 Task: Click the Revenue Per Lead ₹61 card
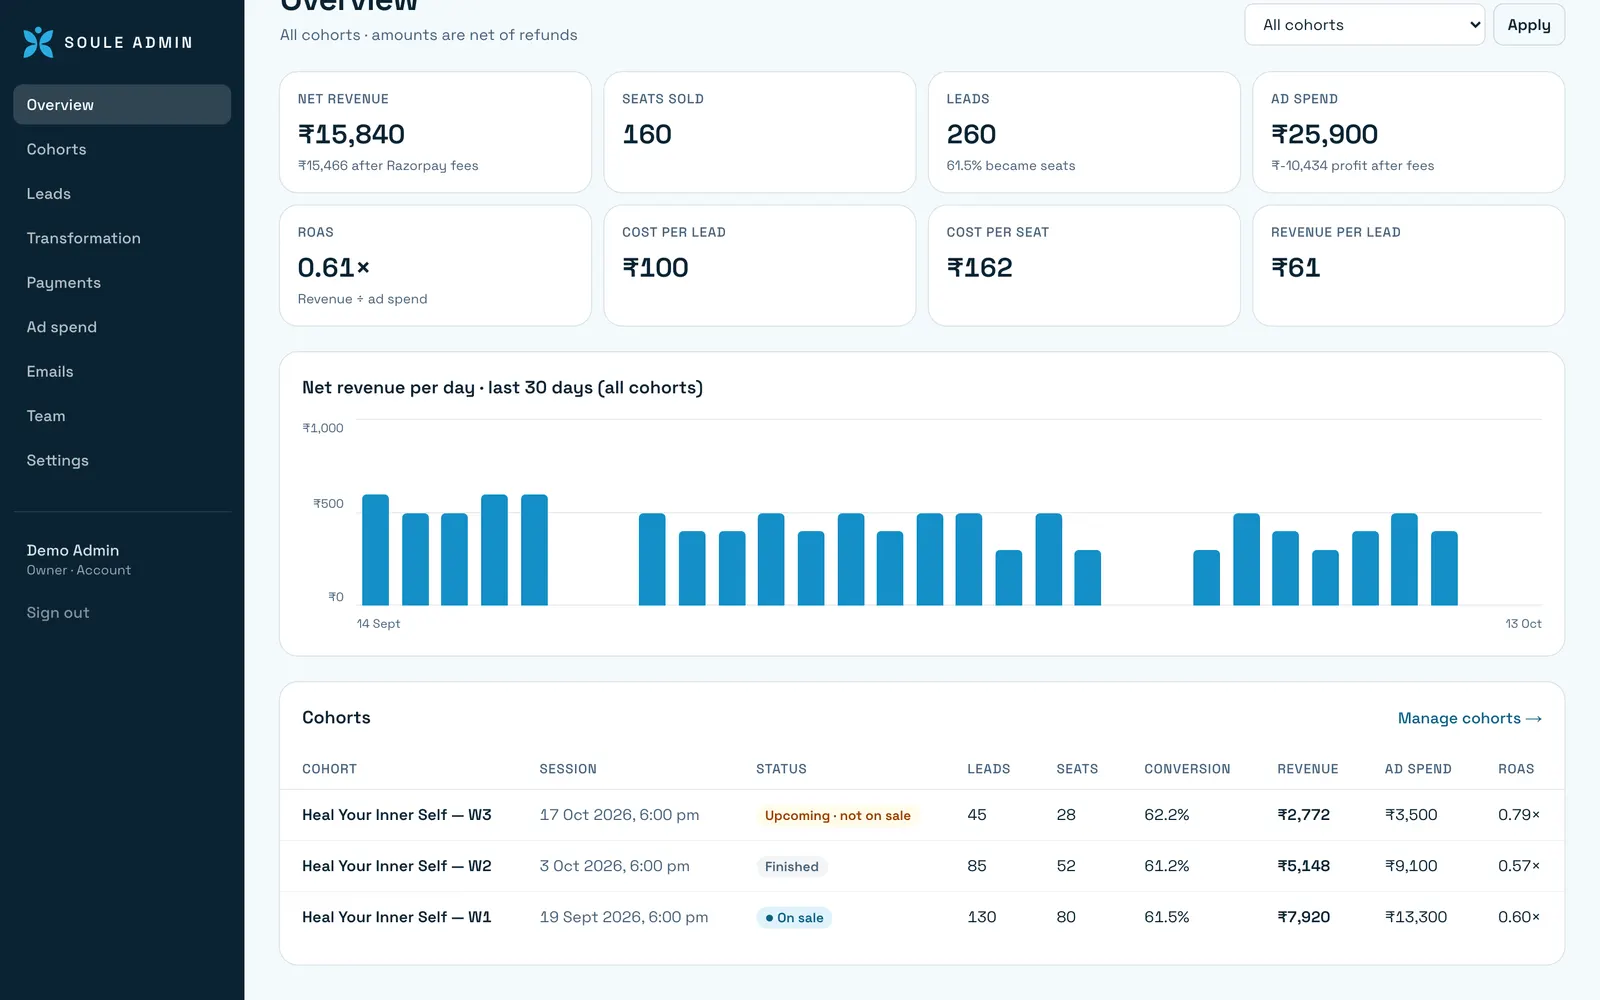coord(1408,266)
